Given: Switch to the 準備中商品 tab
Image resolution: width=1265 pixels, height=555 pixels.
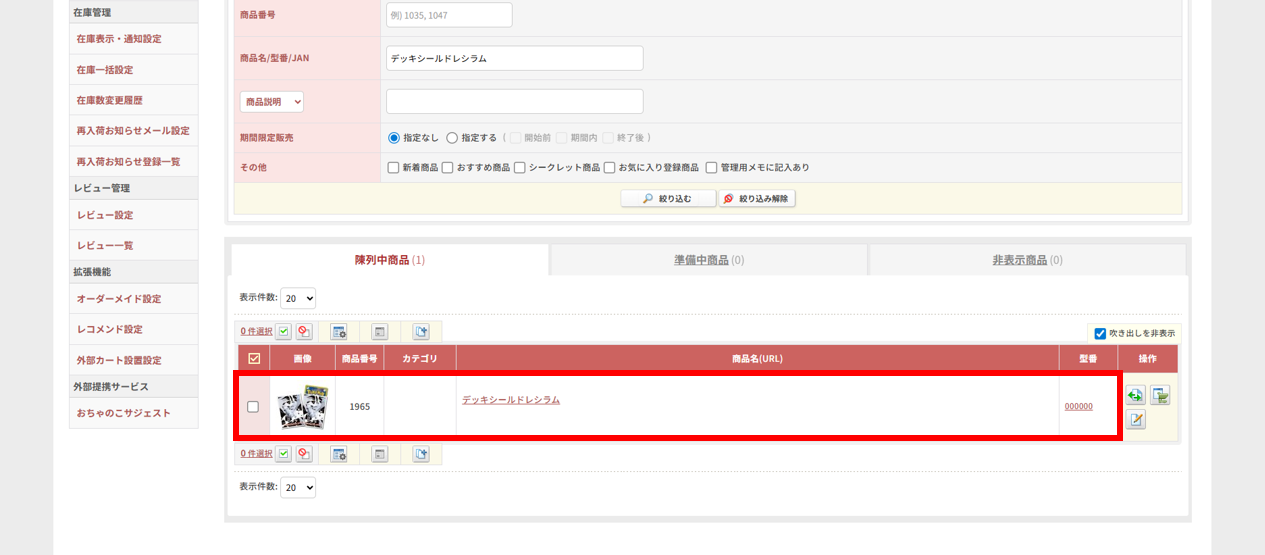Looking at the screenshot, I should point(709,260).
